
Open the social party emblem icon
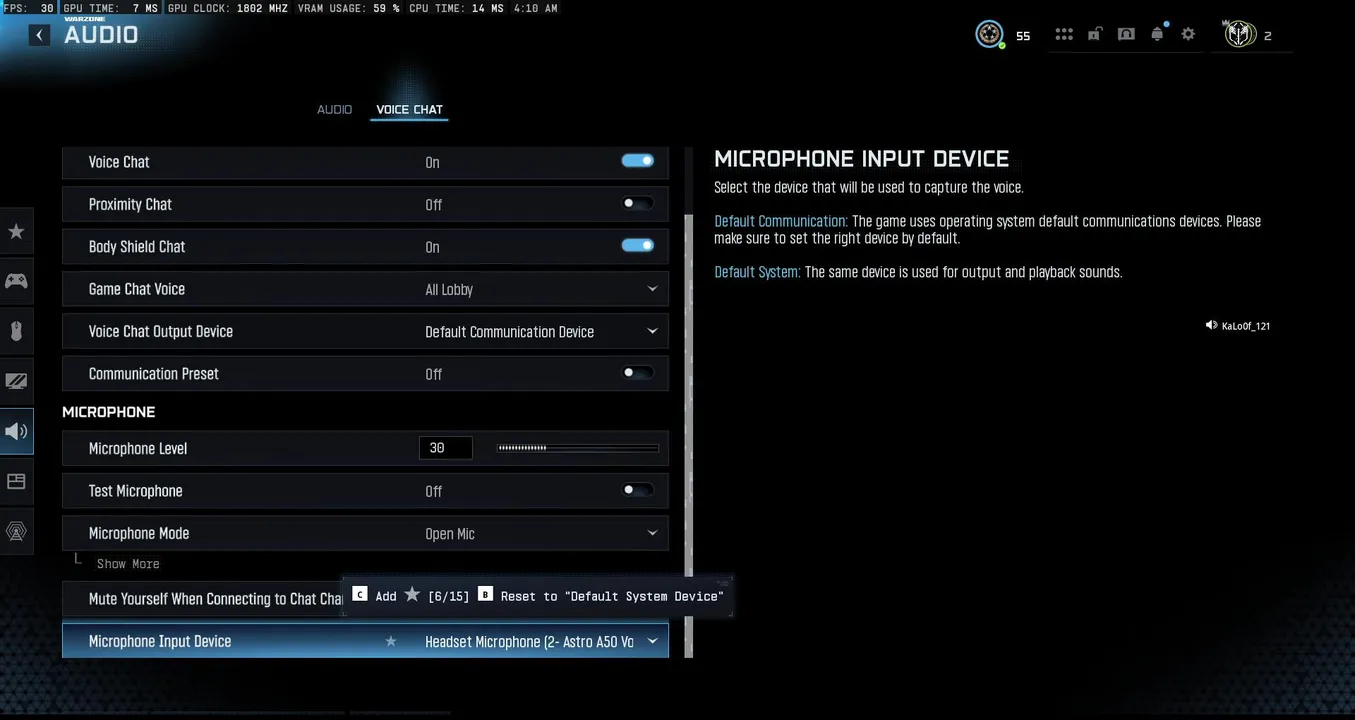[x=1240, y=35]
